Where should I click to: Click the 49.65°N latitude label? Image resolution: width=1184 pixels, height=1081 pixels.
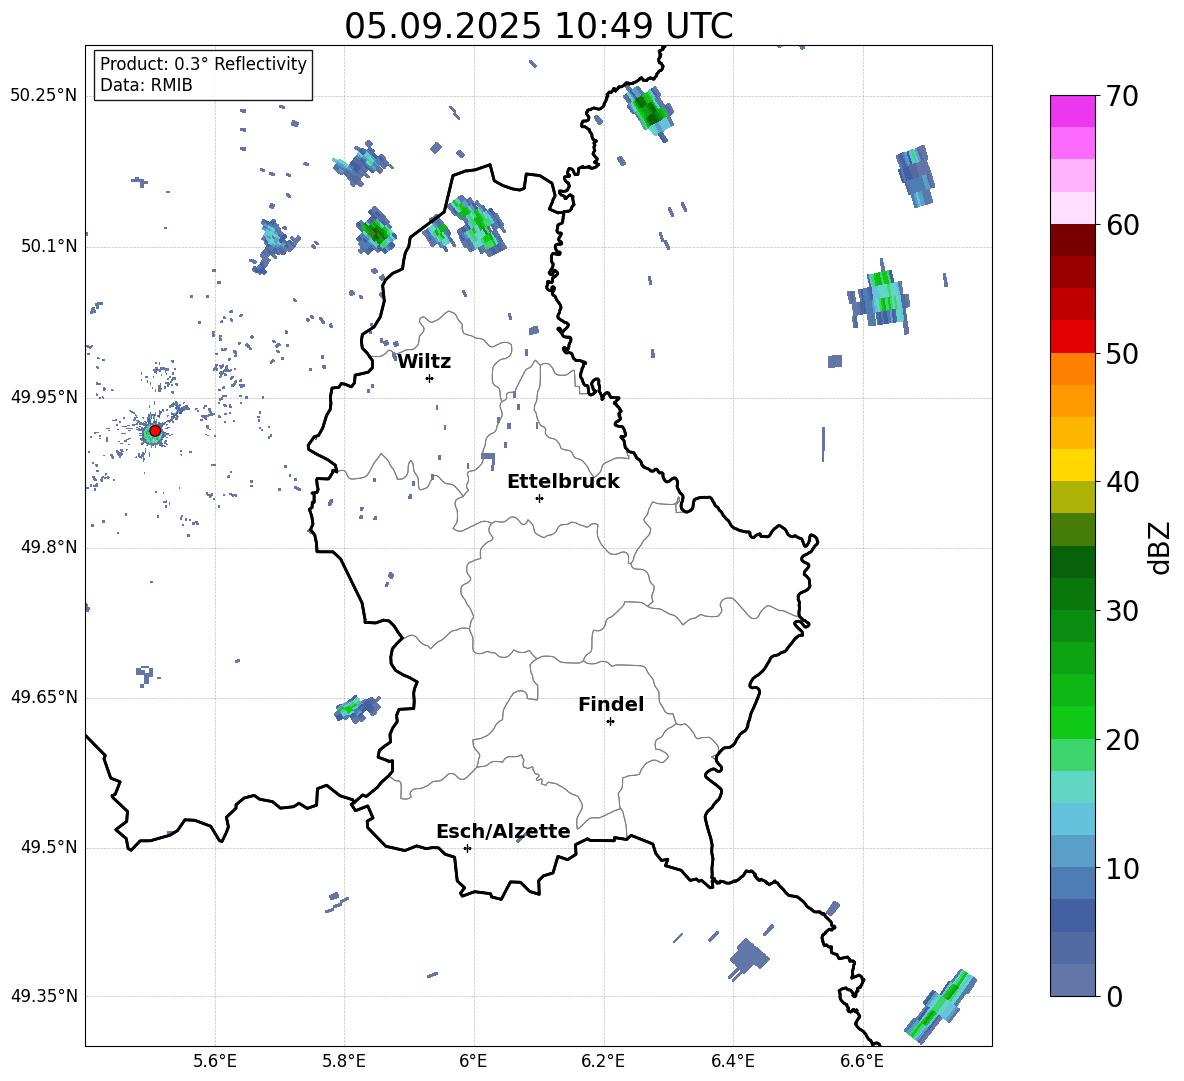coord(44,696)
